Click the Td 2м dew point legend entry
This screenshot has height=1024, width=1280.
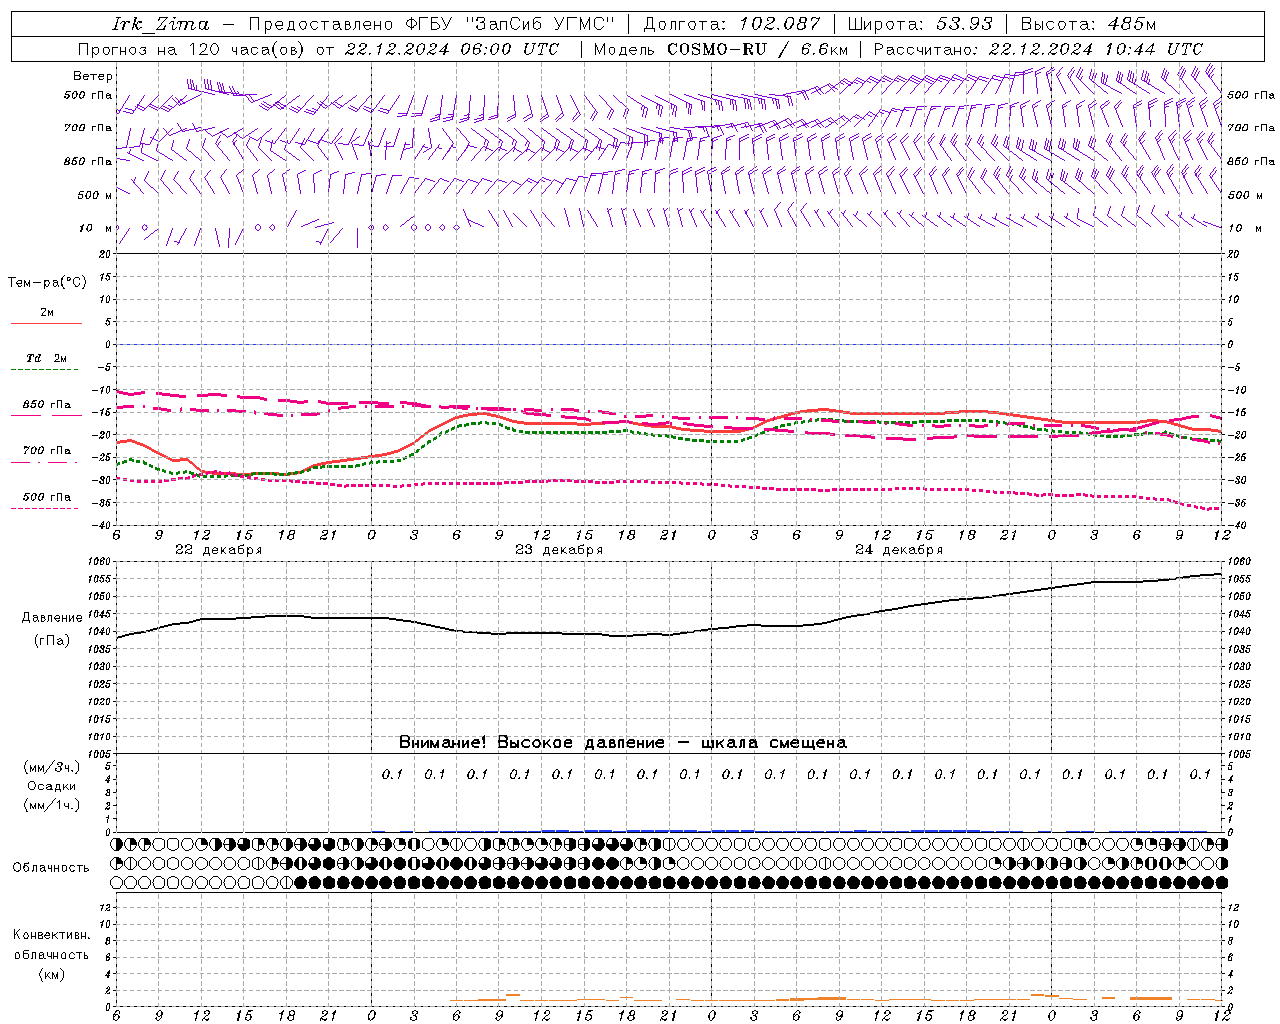pos(46,358)
